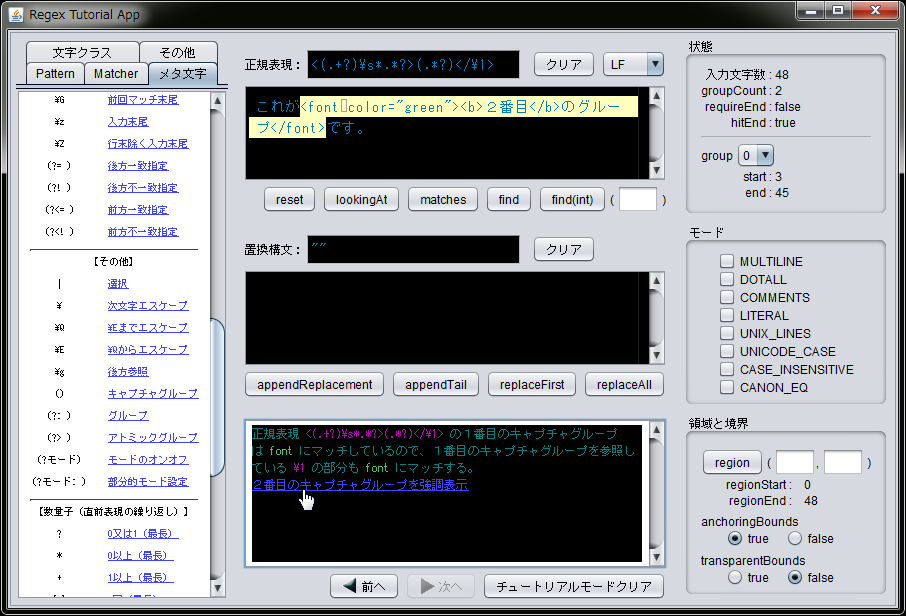Select the メタ文字 tab
906x616 pixels.
point(183,73)
